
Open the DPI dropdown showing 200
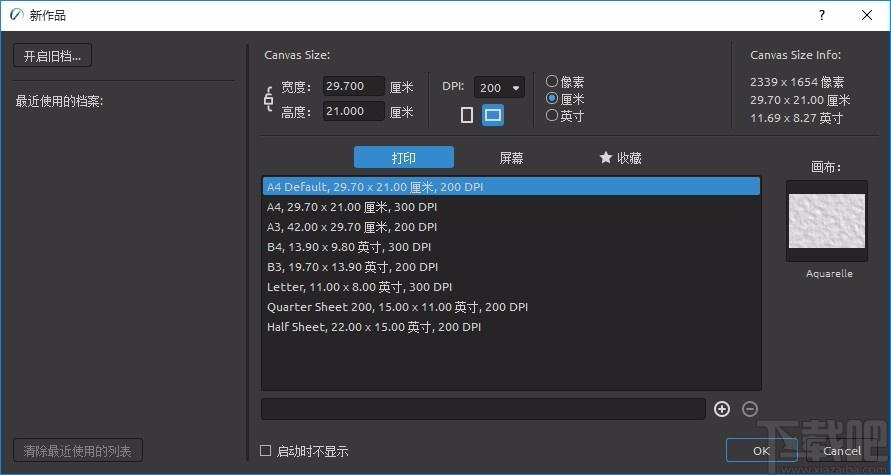coord(499,88)
